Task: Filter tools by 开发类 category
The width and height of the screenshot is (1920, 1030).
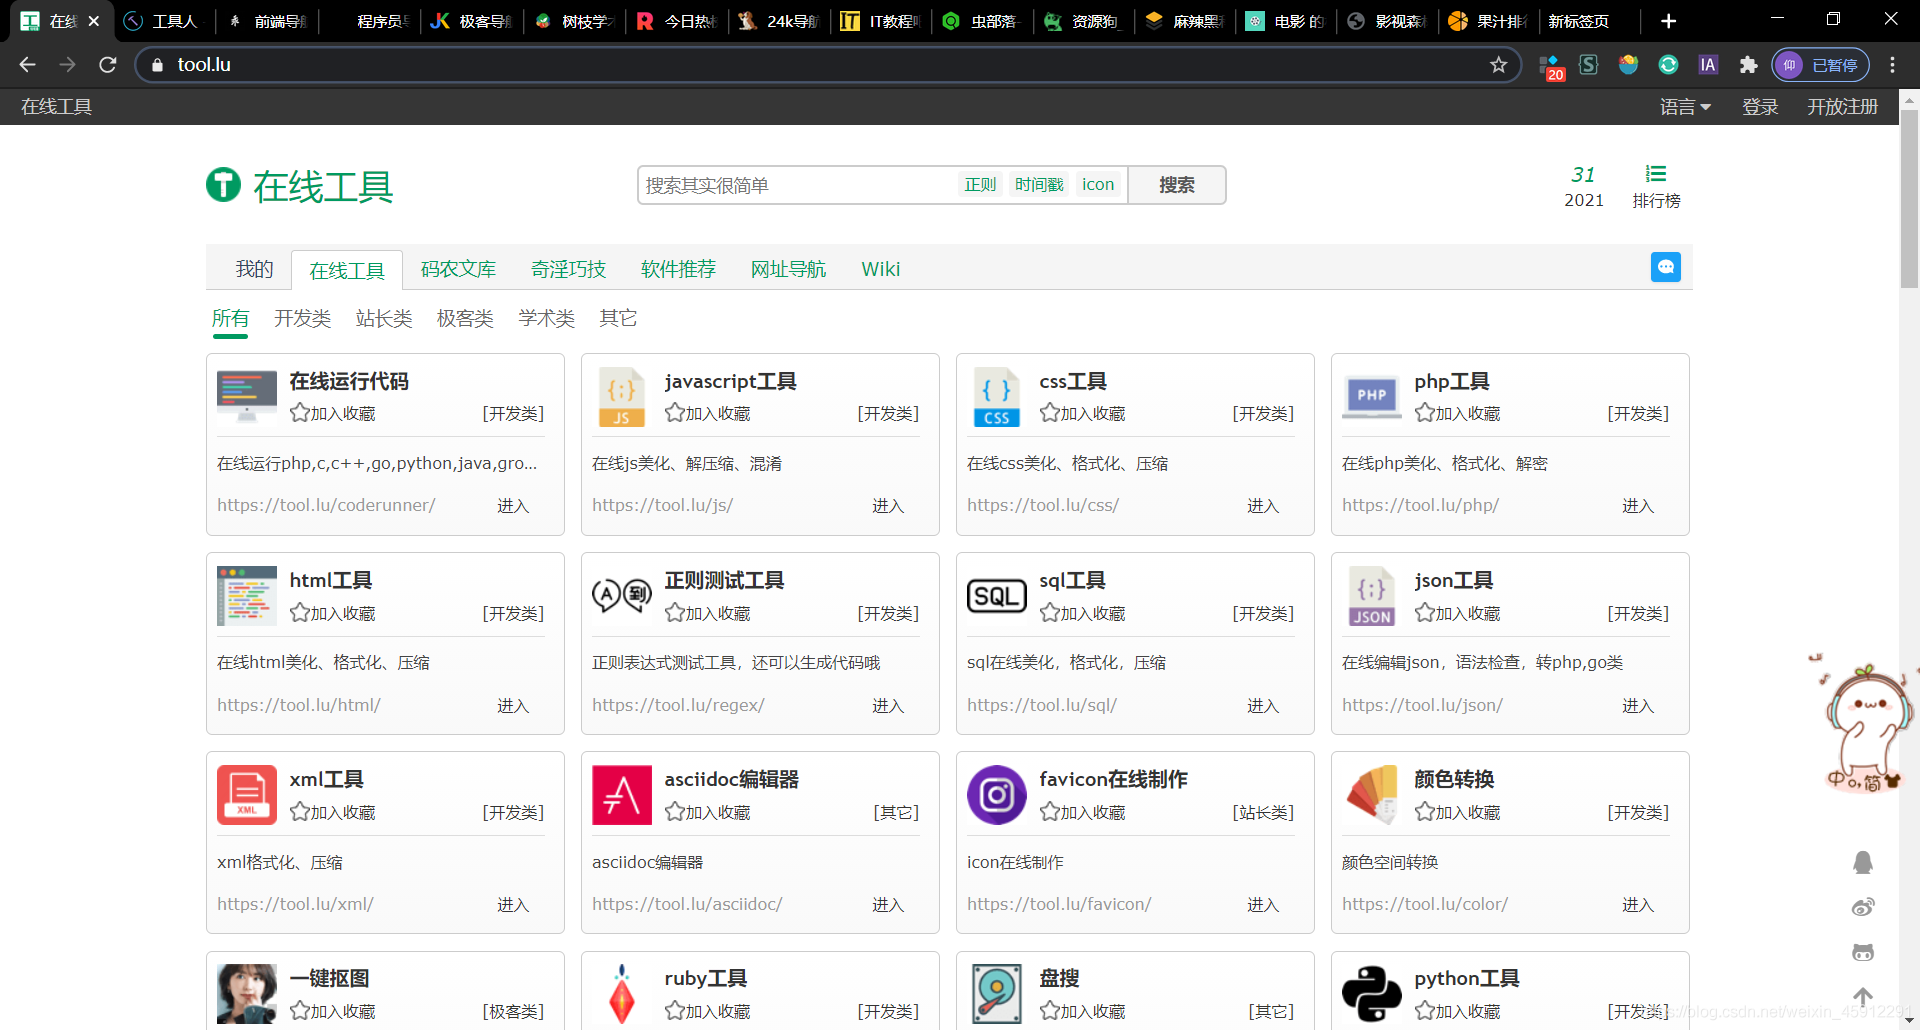Action: tap(302, 318)
